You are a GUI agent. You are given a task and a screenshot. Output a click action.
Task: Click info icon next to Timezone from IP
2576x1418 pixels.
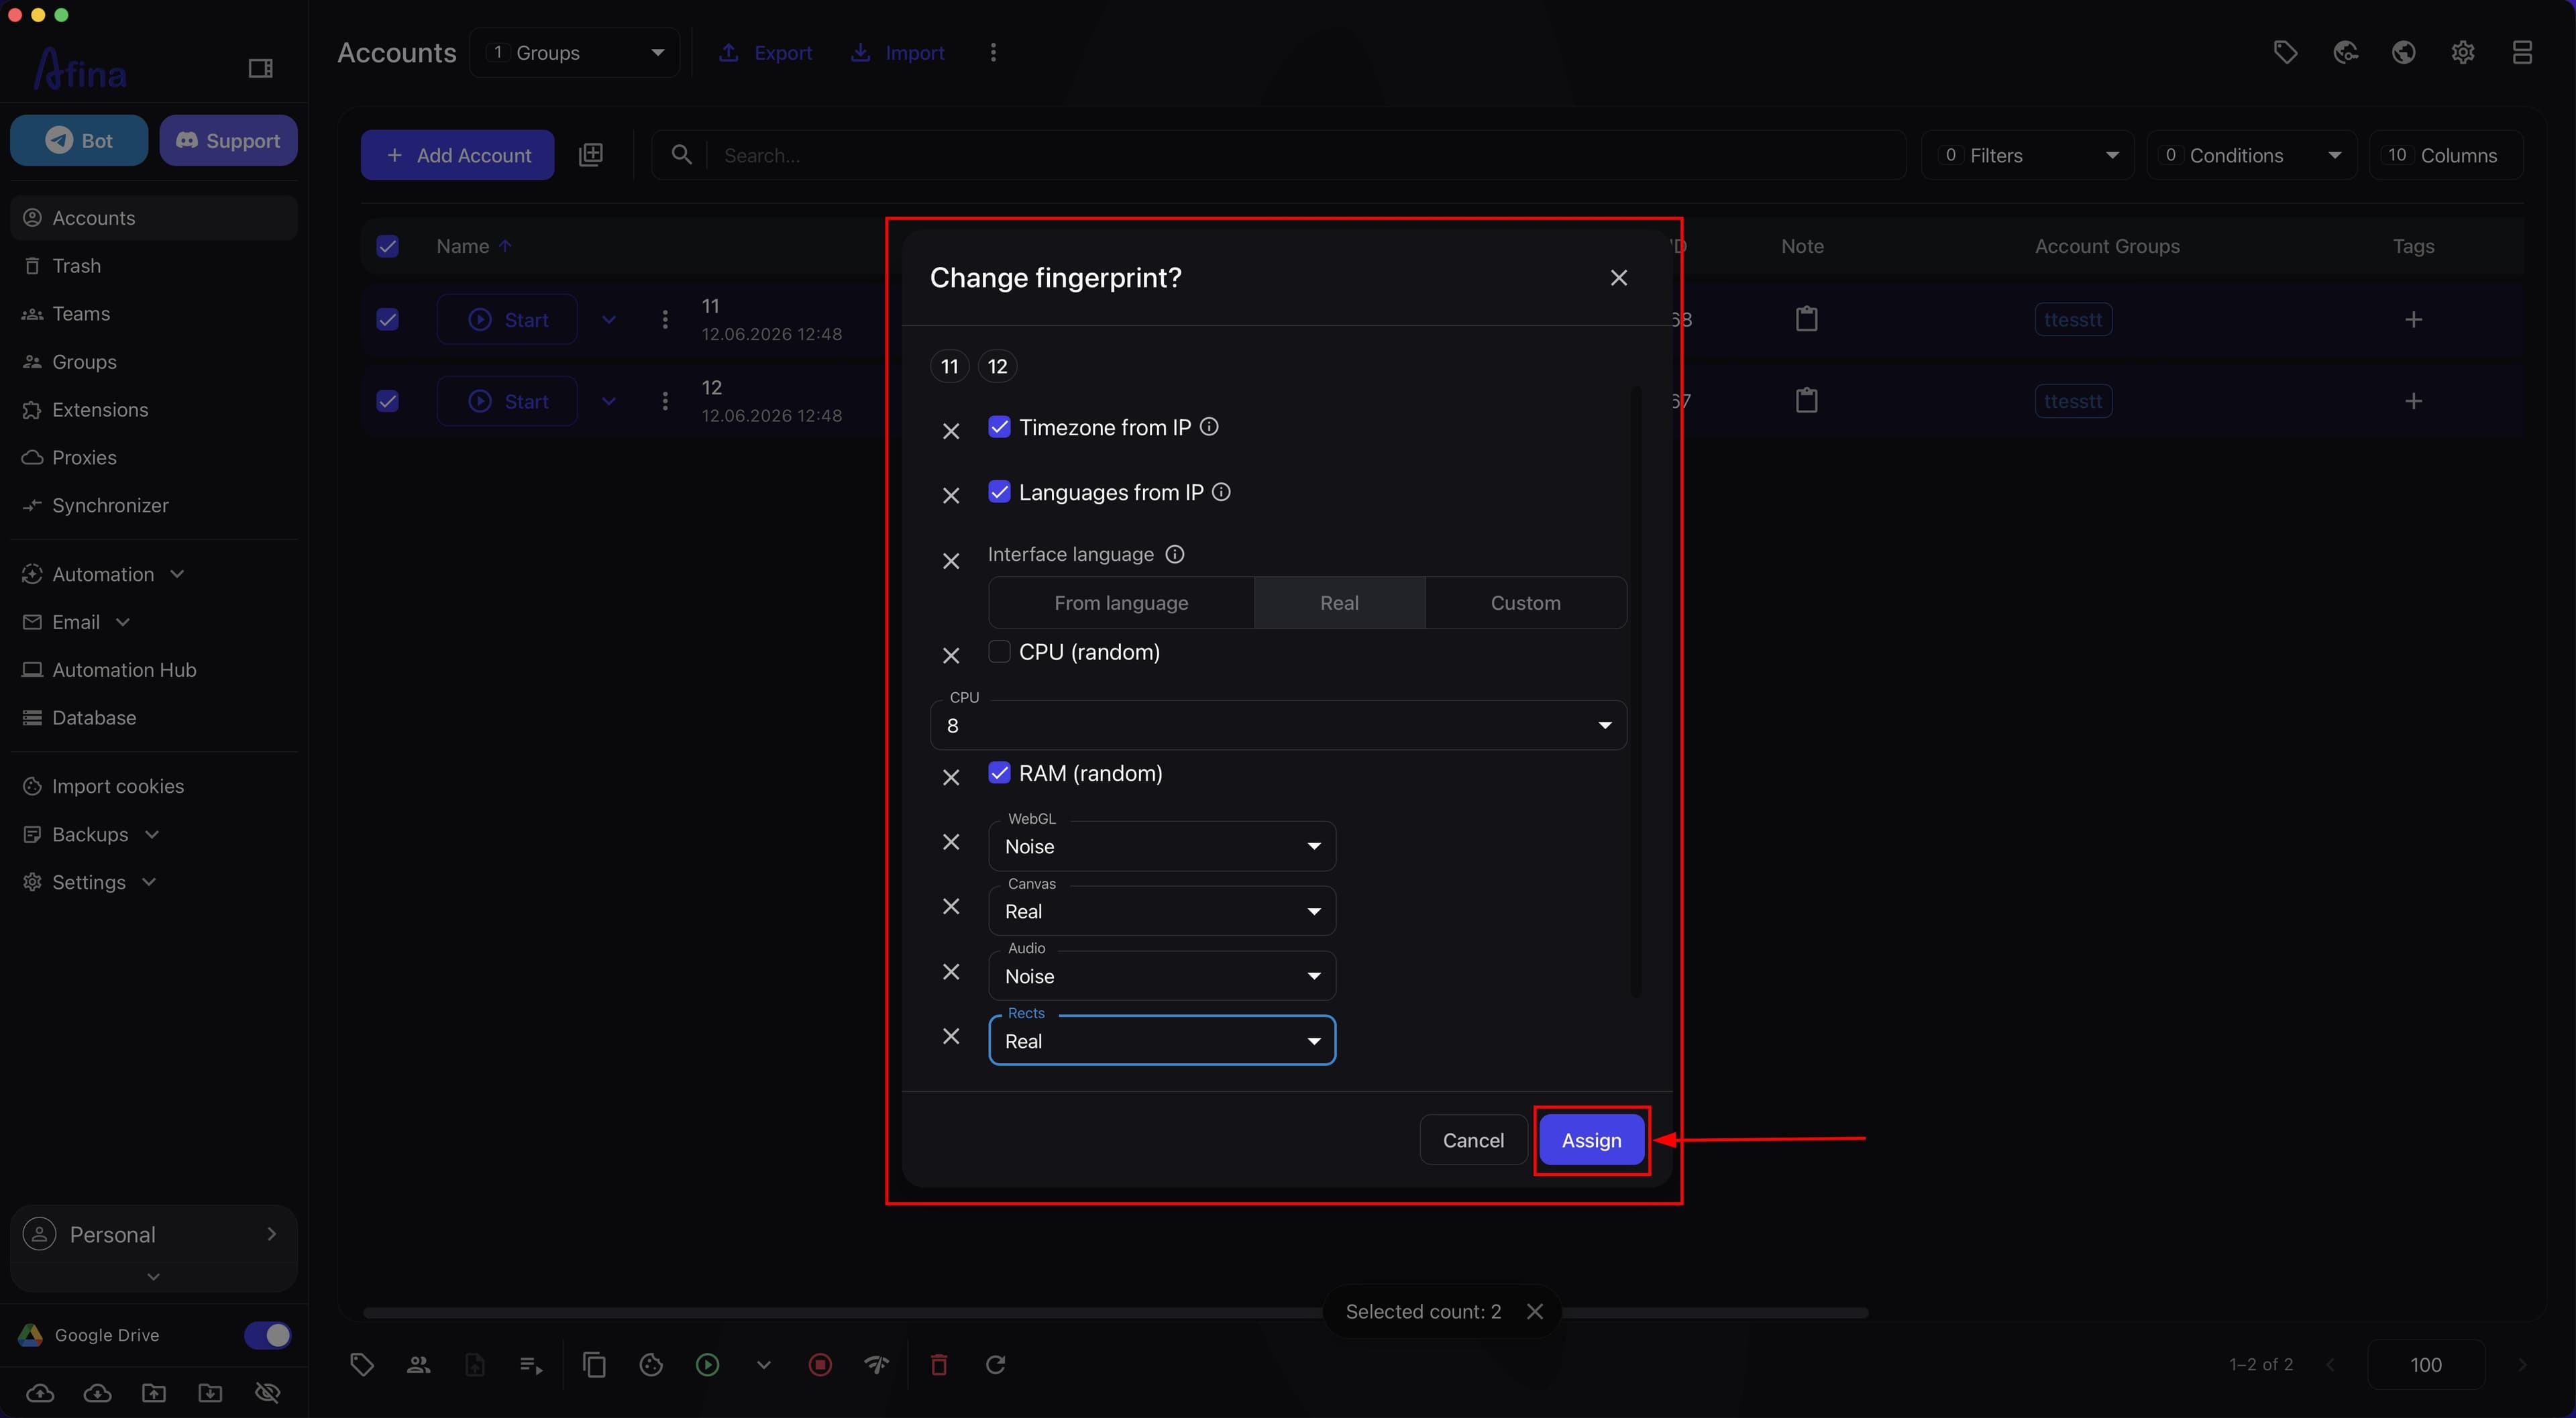pyautogui.click(x=1209, y=427)
